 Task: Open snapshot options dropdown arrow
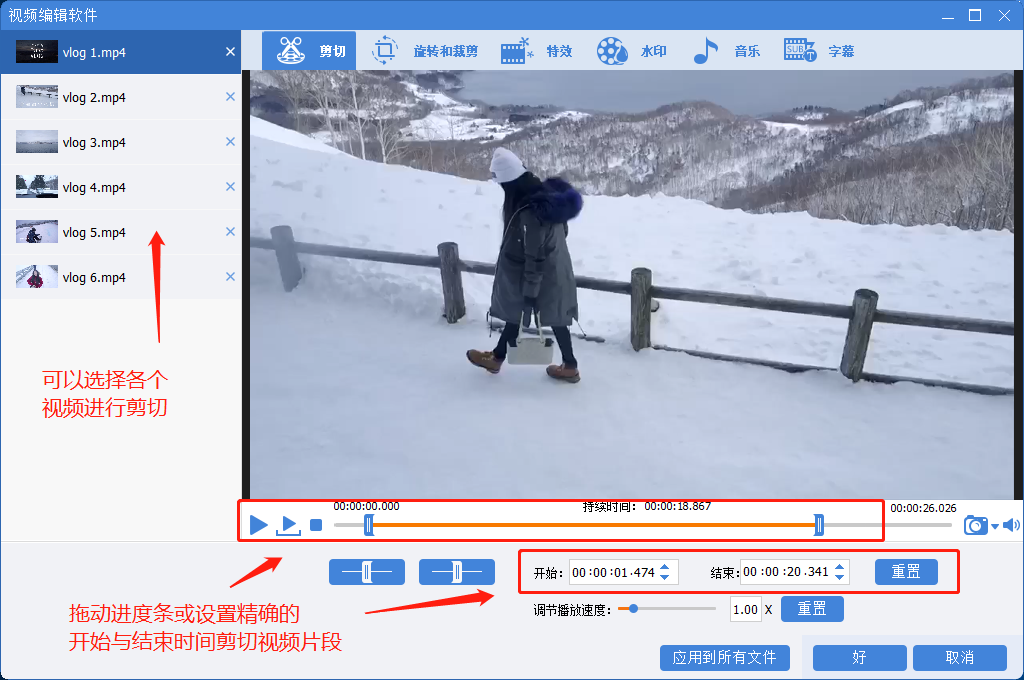point(995,526)
